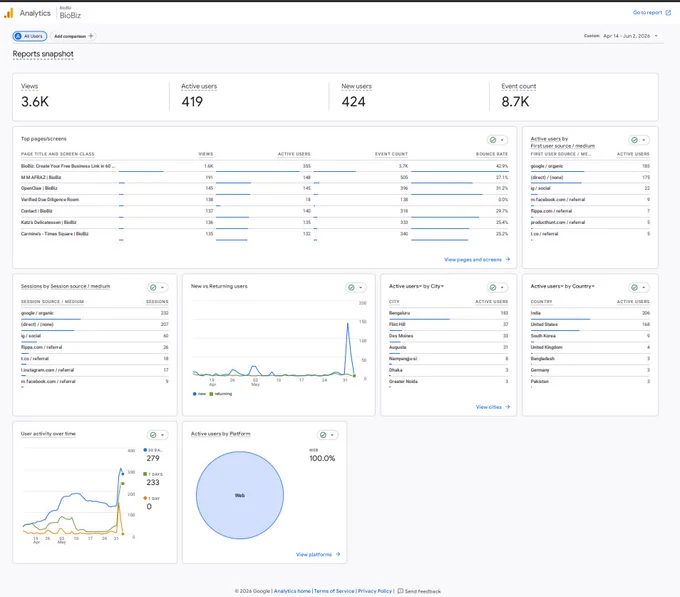This screenshot has height=597, width=680.
Task: Click the arrow icon after View platforms
Action: click(x=338, y=554)
